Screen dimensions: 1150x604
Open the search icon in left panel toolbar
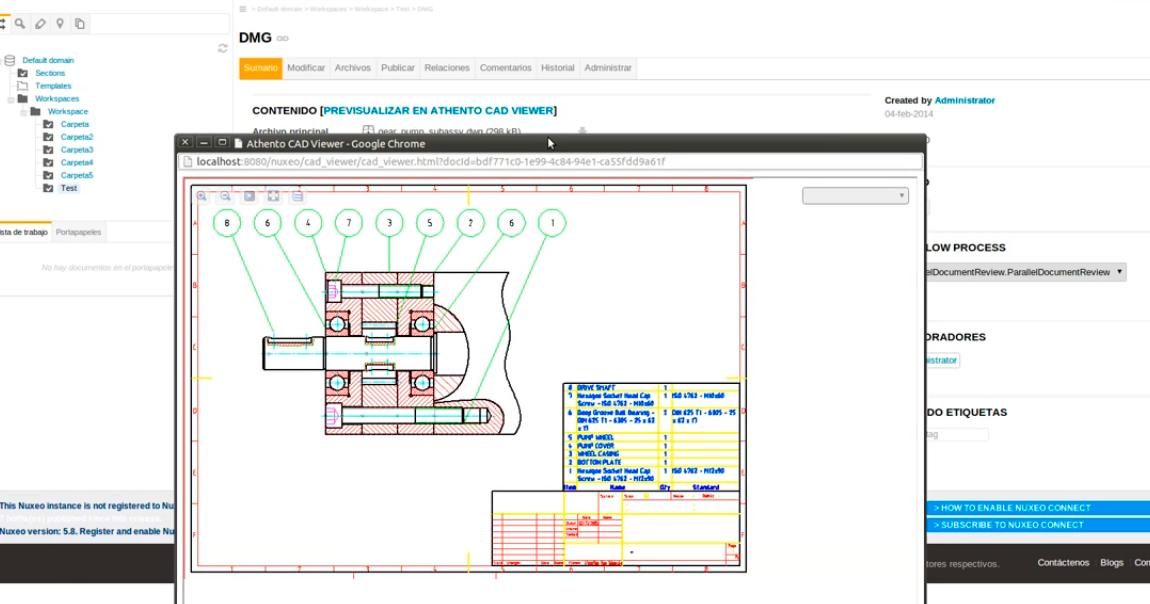[20, 23]
